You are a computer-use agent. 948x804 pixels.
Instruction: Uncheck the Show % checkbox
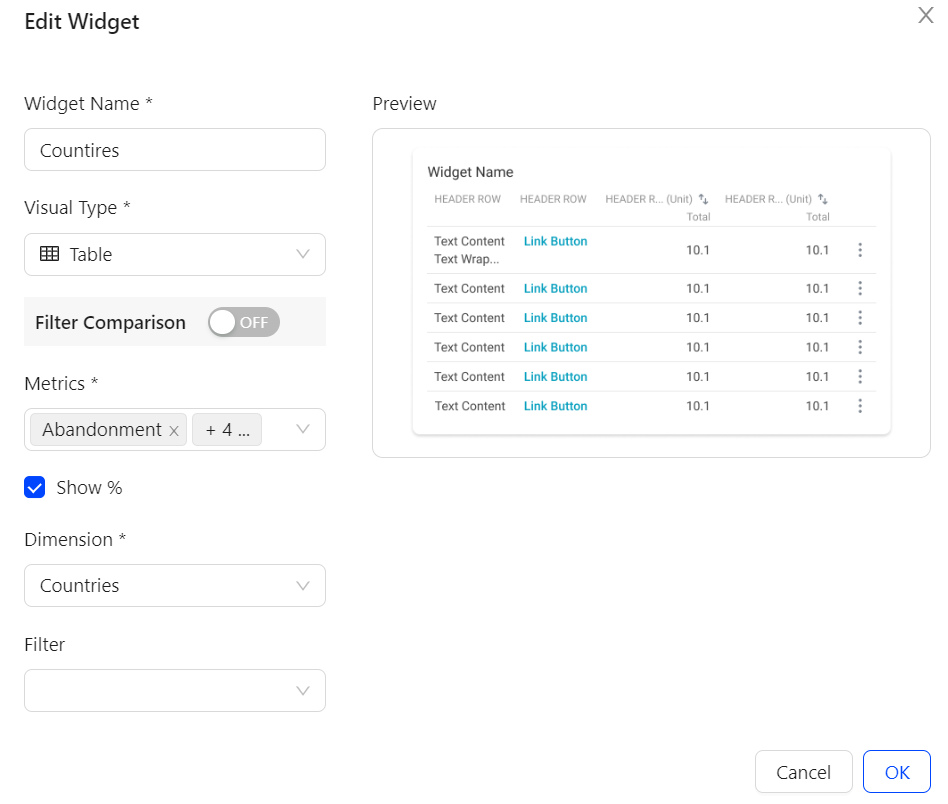35,488
